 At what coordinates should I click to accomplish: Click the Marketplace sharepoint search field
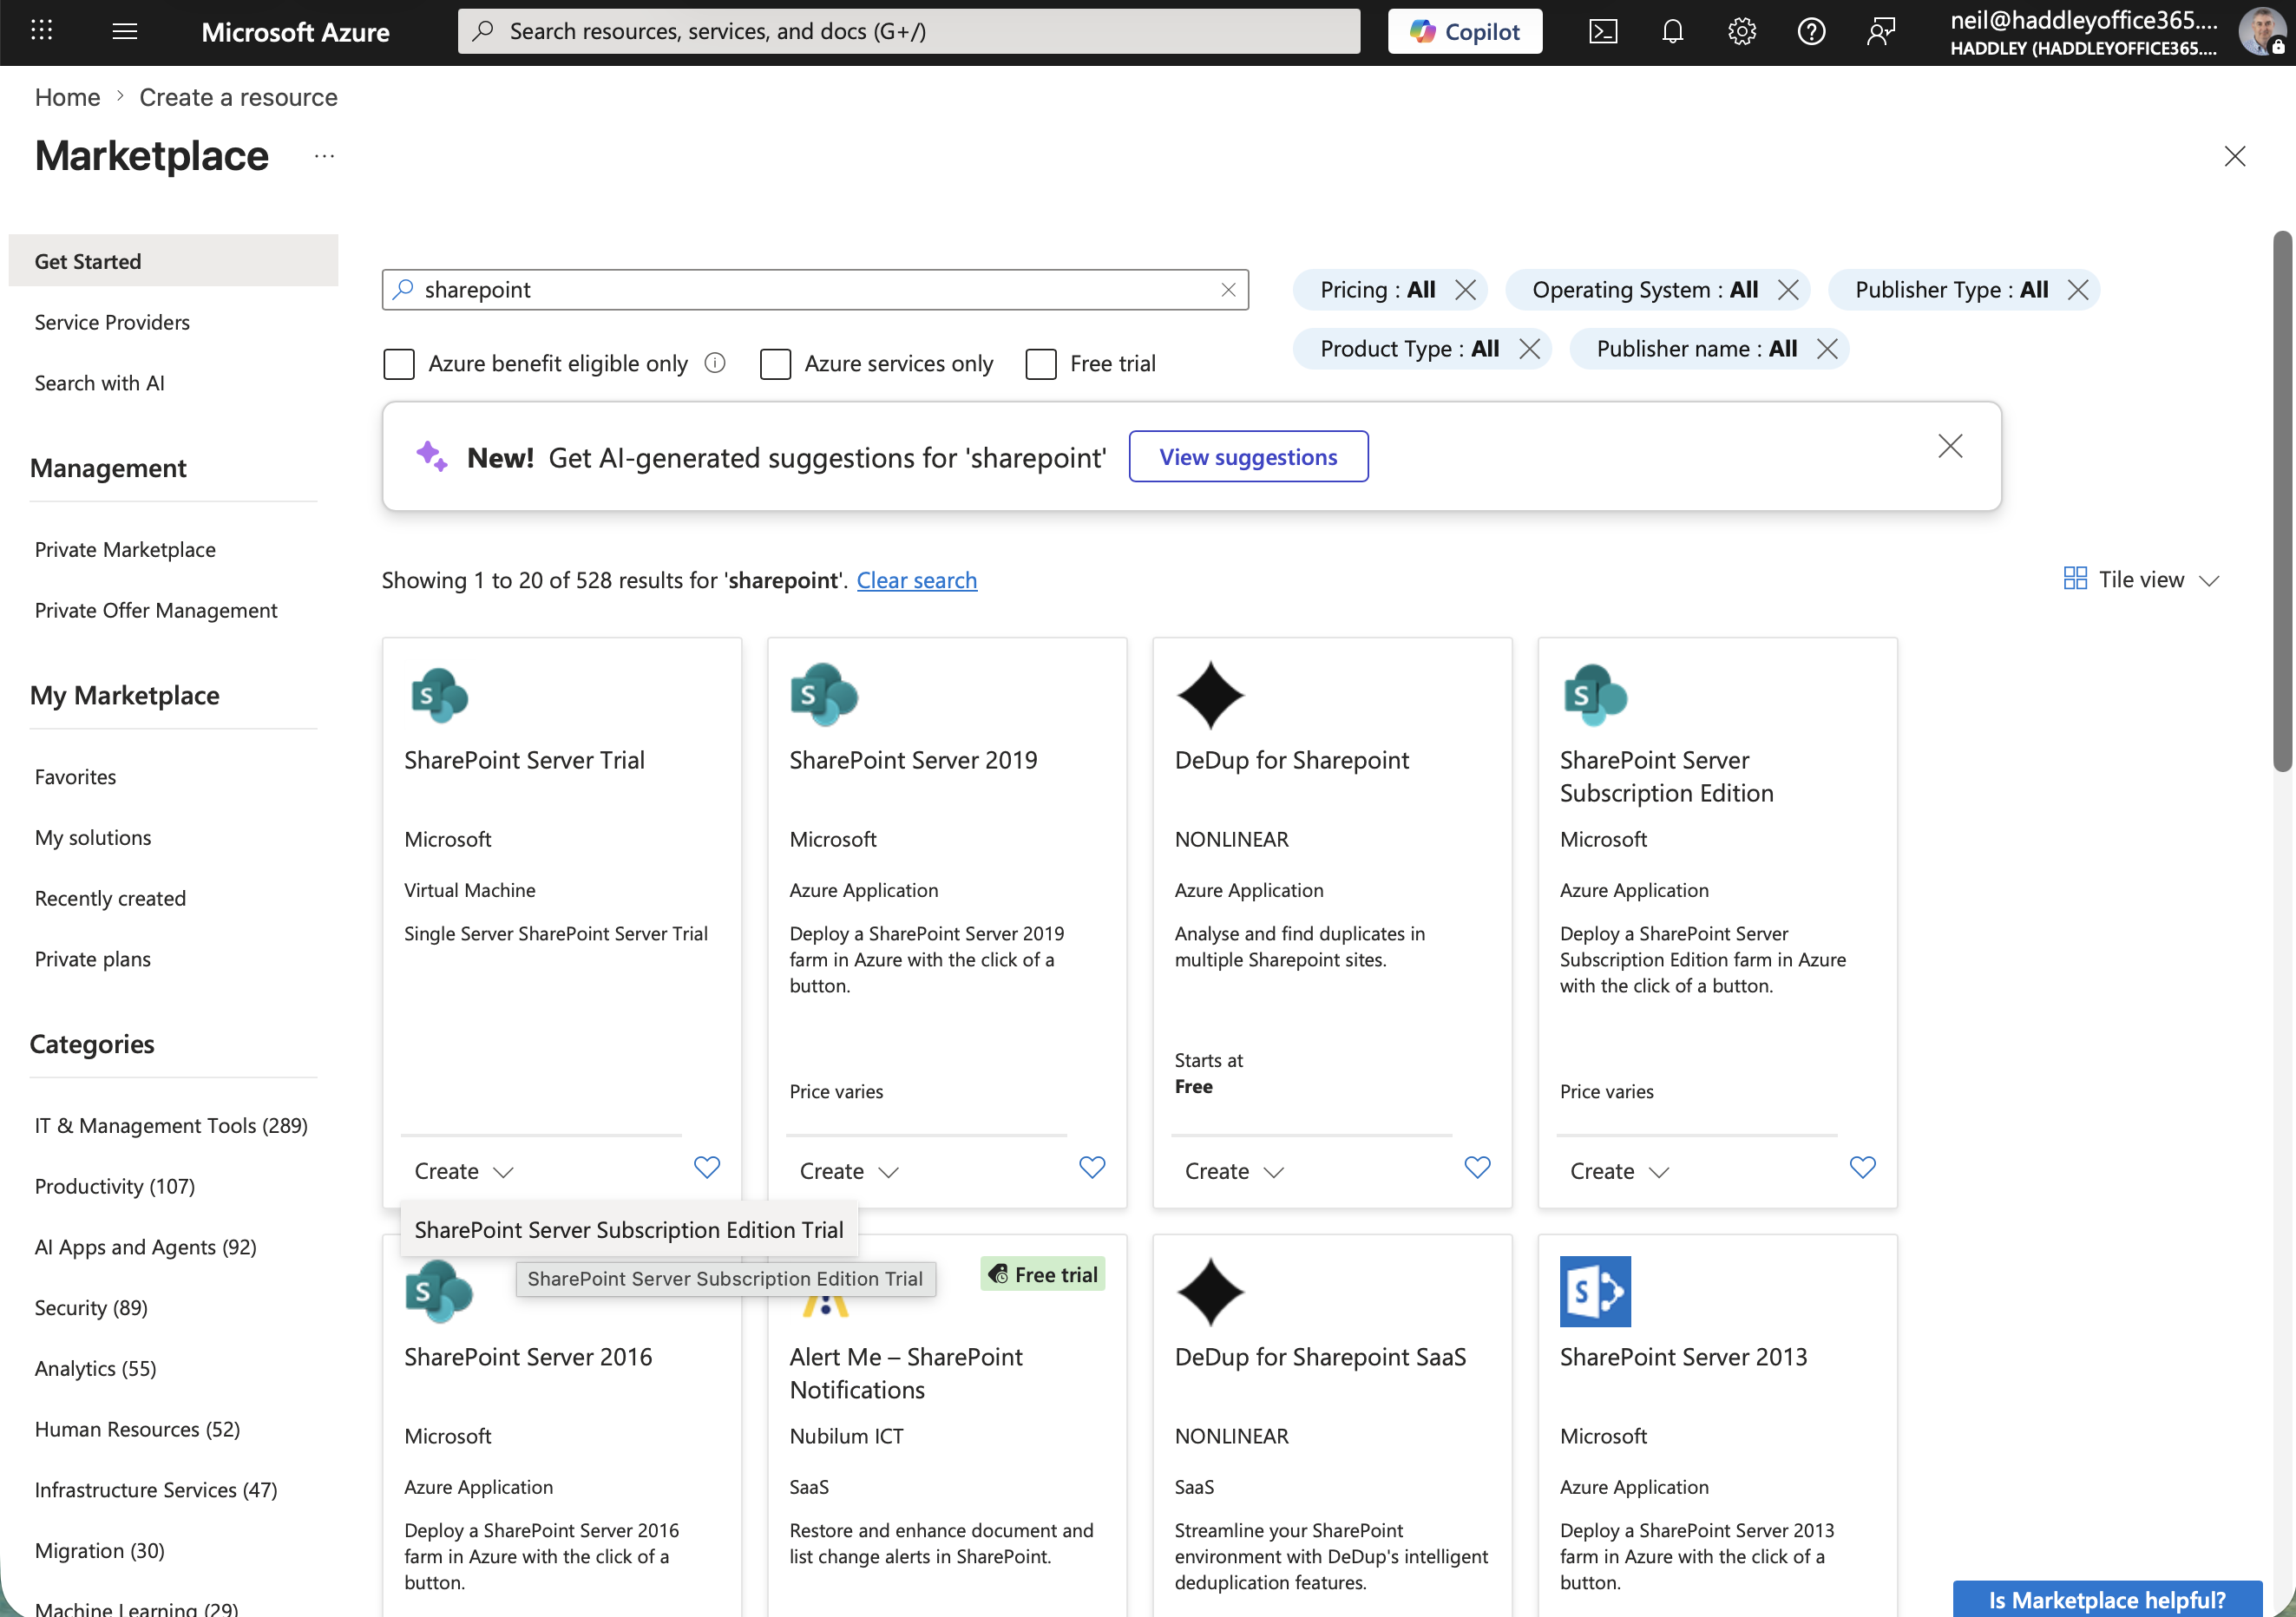pos(815,290)
